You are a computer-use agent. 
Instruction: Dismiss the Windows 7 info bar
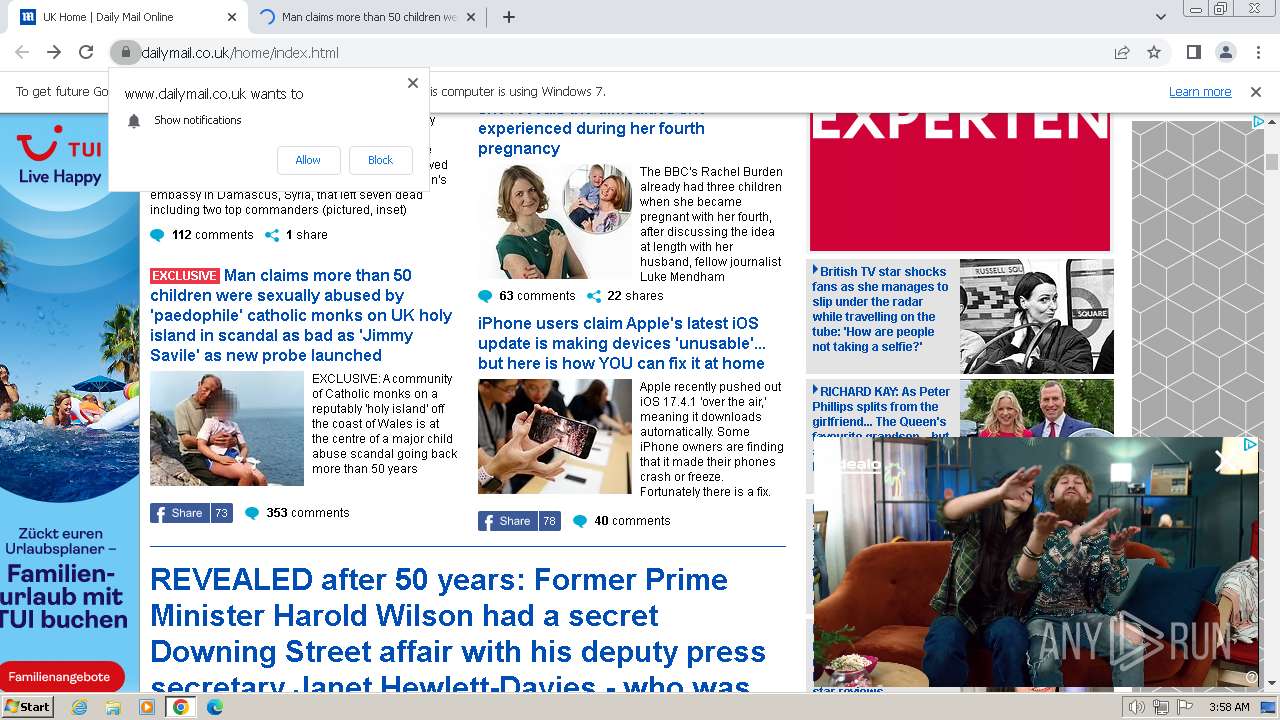point(1256,92)
